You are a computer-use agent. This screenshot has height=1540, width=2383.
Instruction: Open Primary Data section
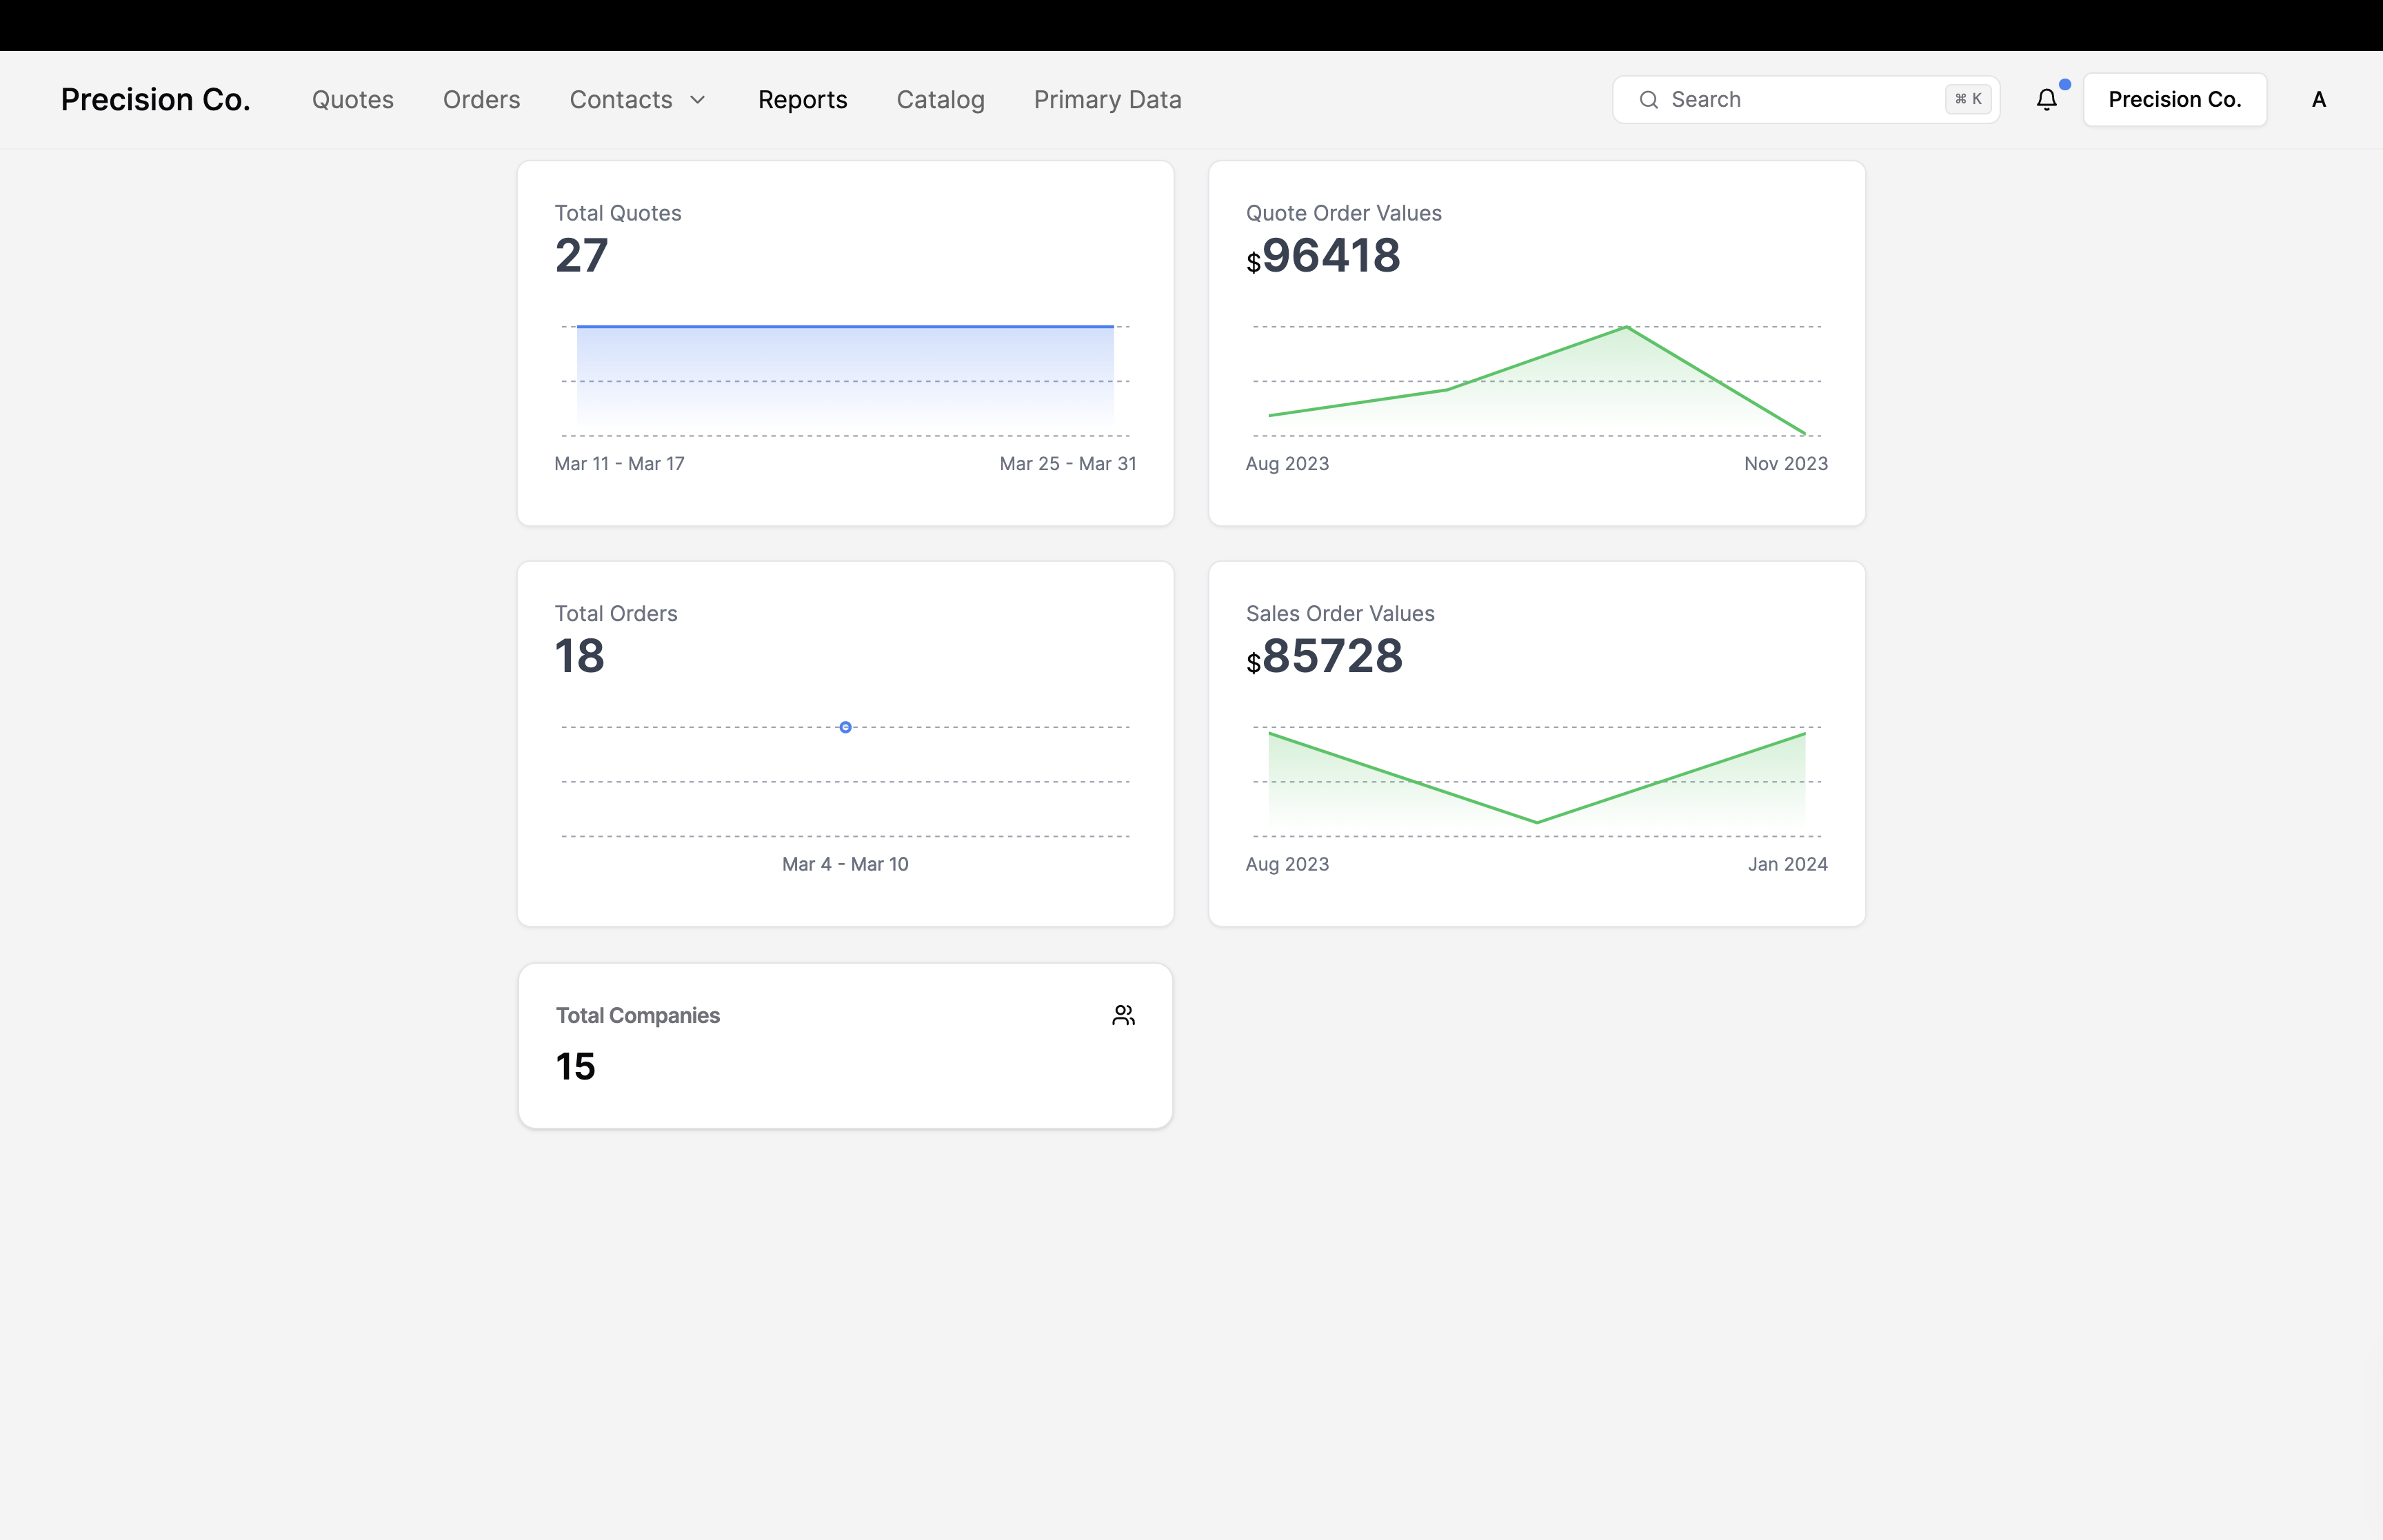pyautogui.click(x=1107, y=99)
